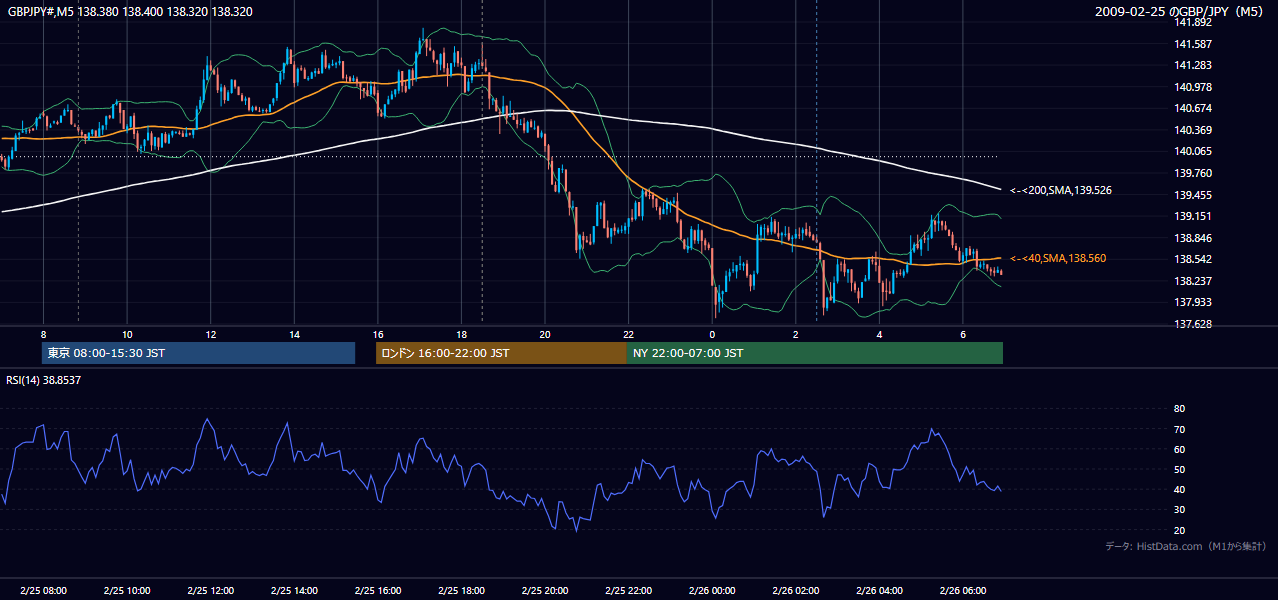
Task: Click the 2009-02-25 GBP/JPY (M5) chart title
Action: pos(1180,11)
